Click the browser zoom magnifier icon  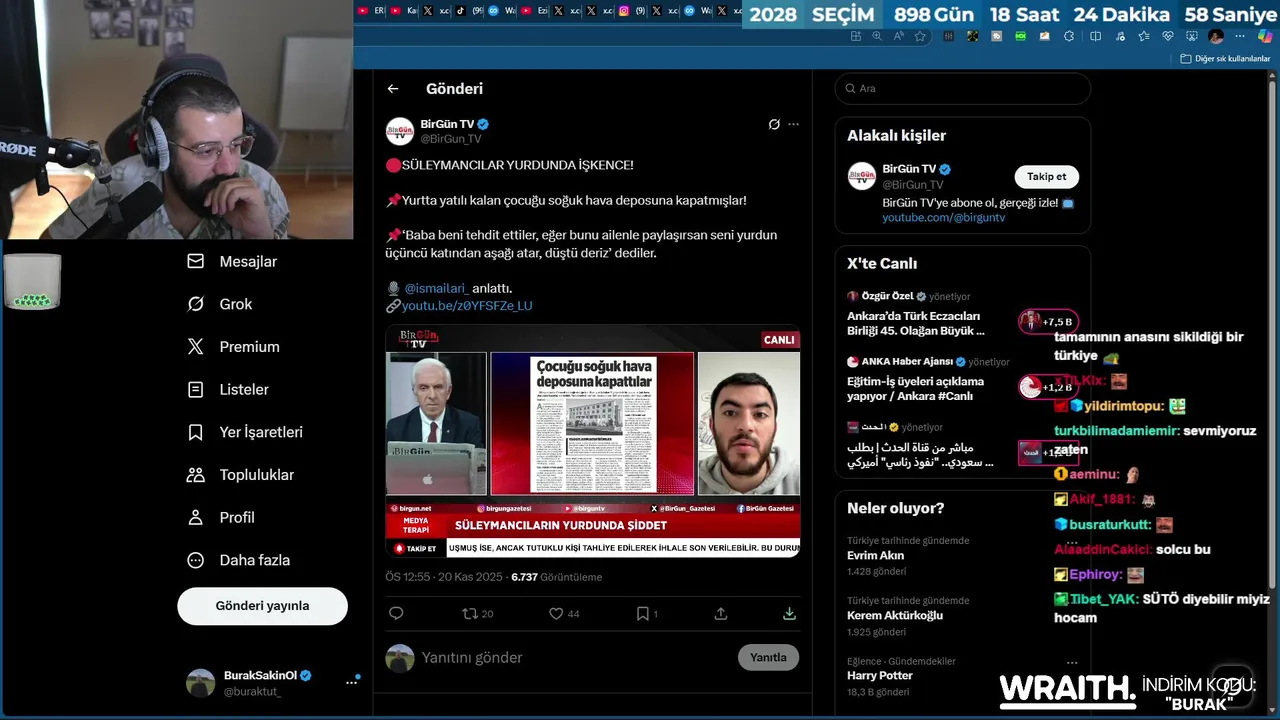coord(877,36)
